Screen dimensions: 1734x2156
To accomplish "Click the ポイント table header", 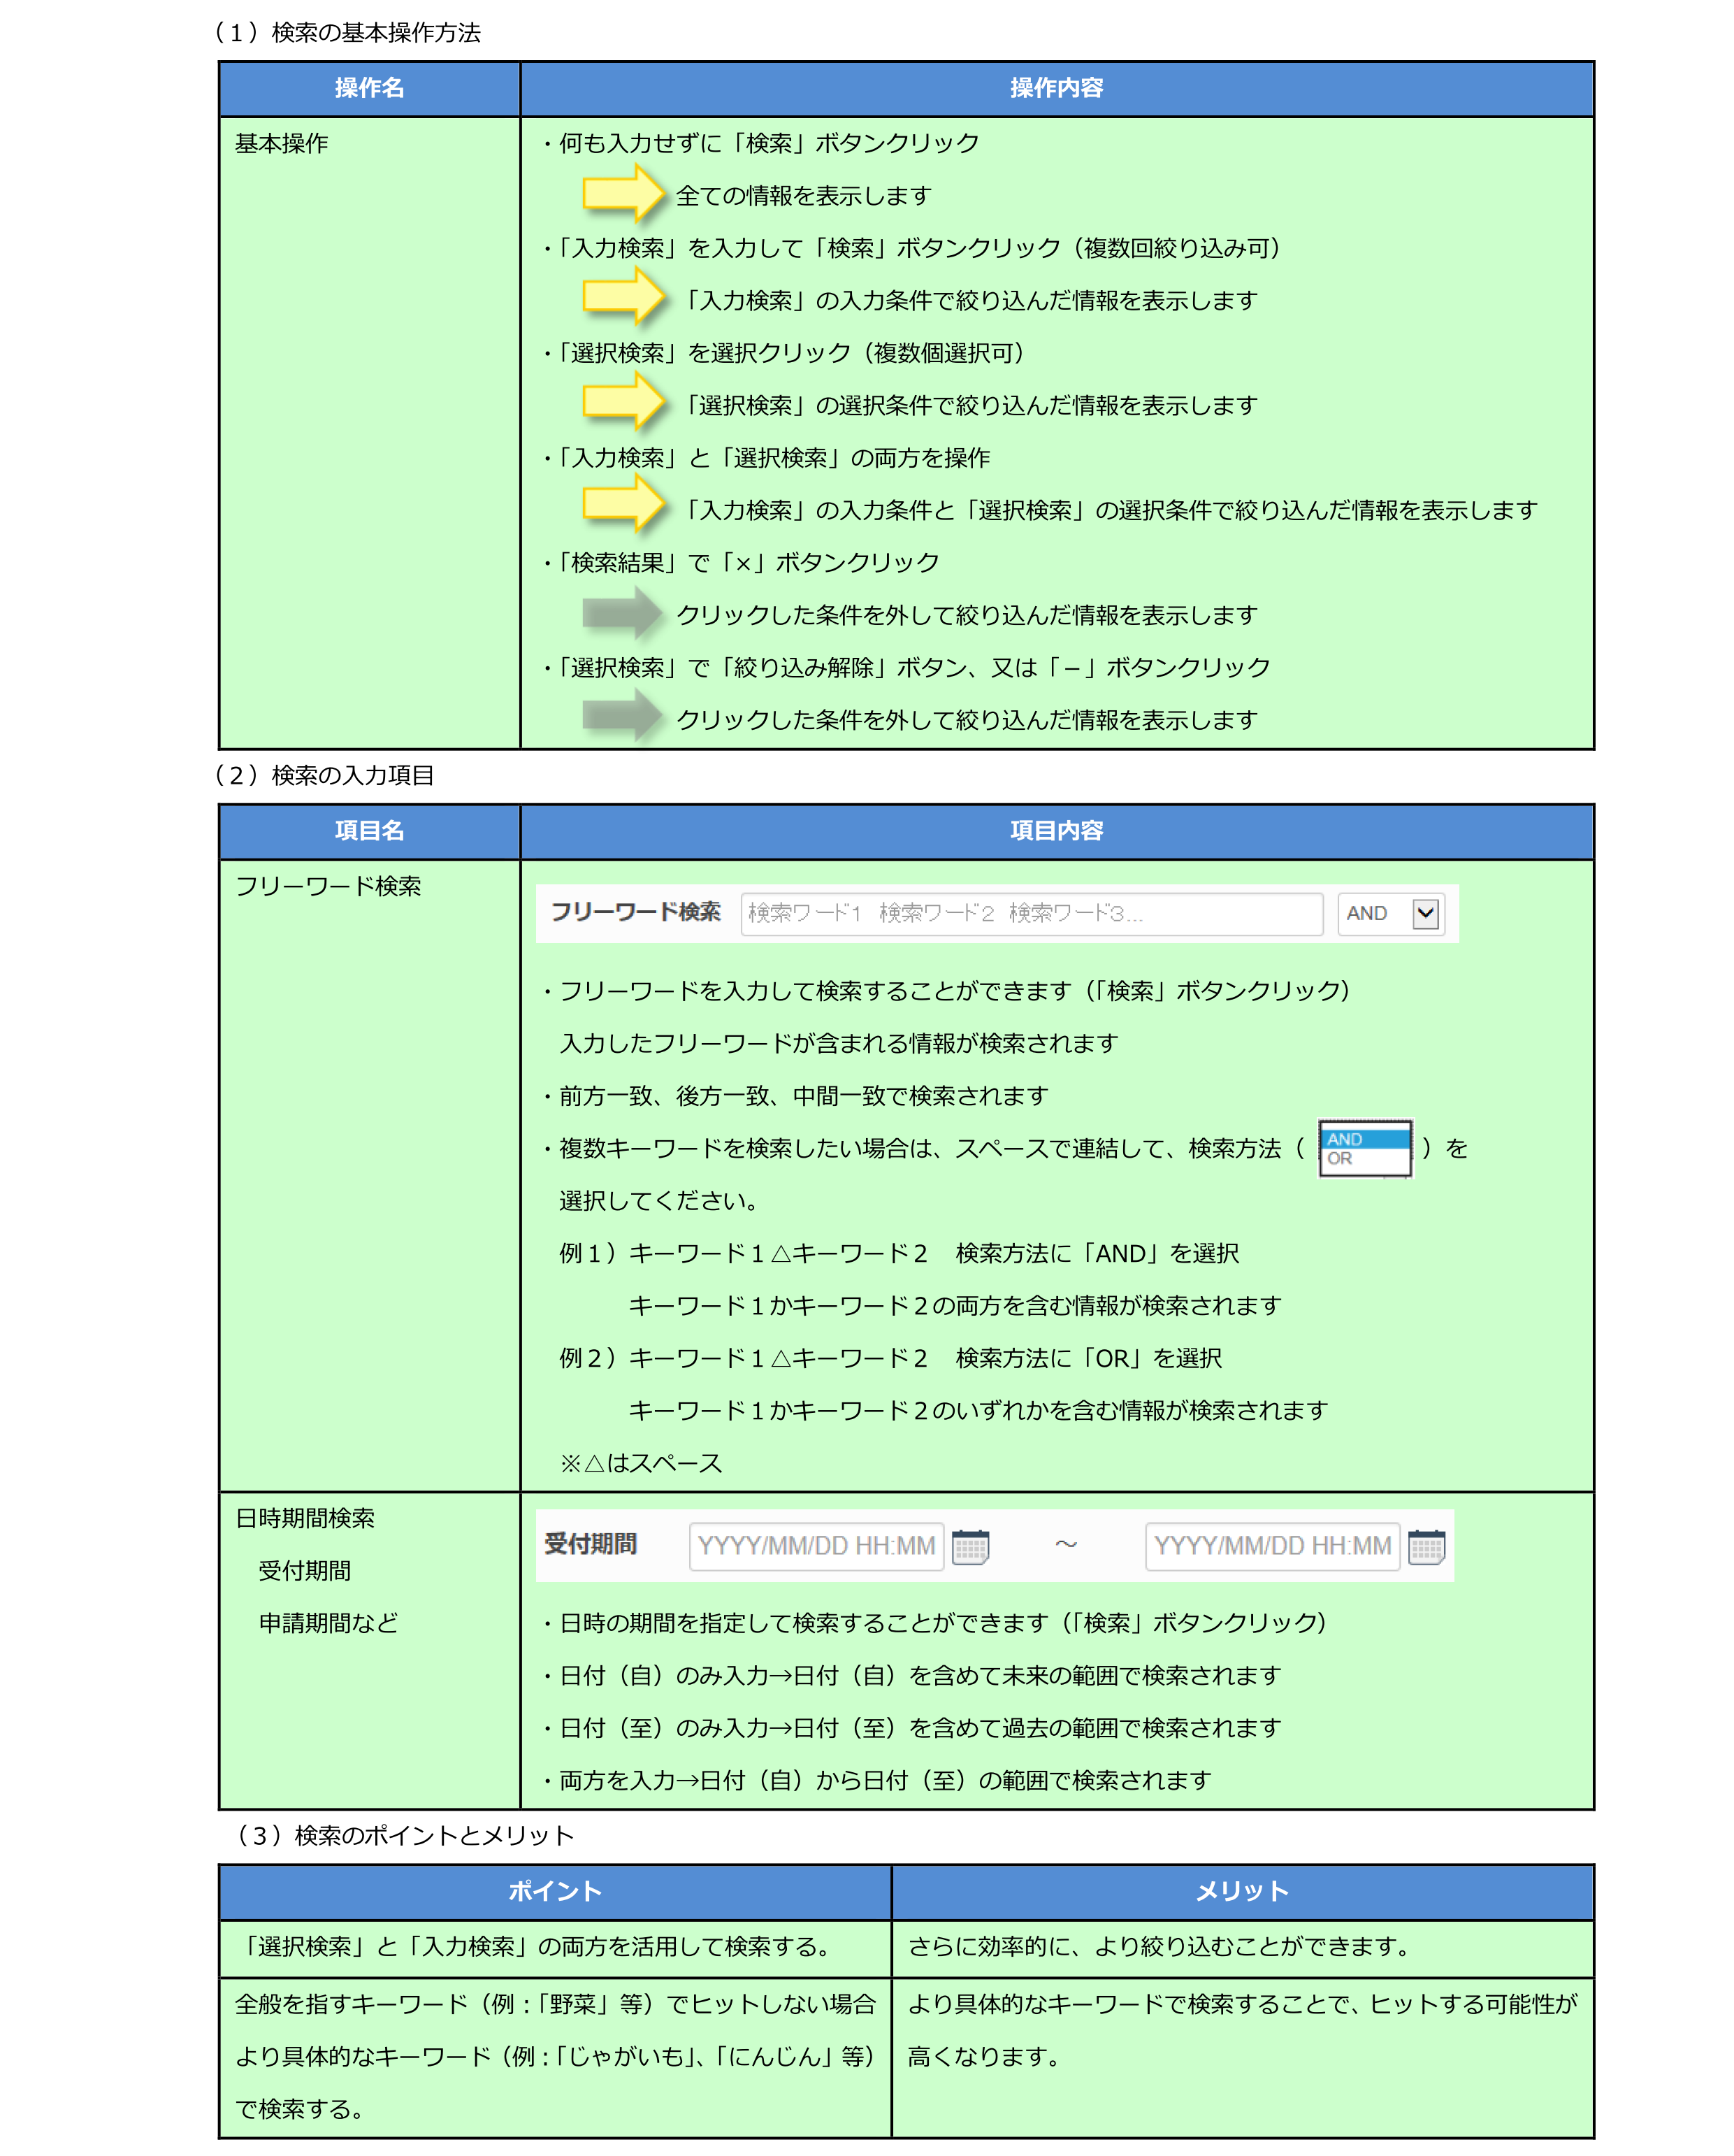I will 555,1892.
